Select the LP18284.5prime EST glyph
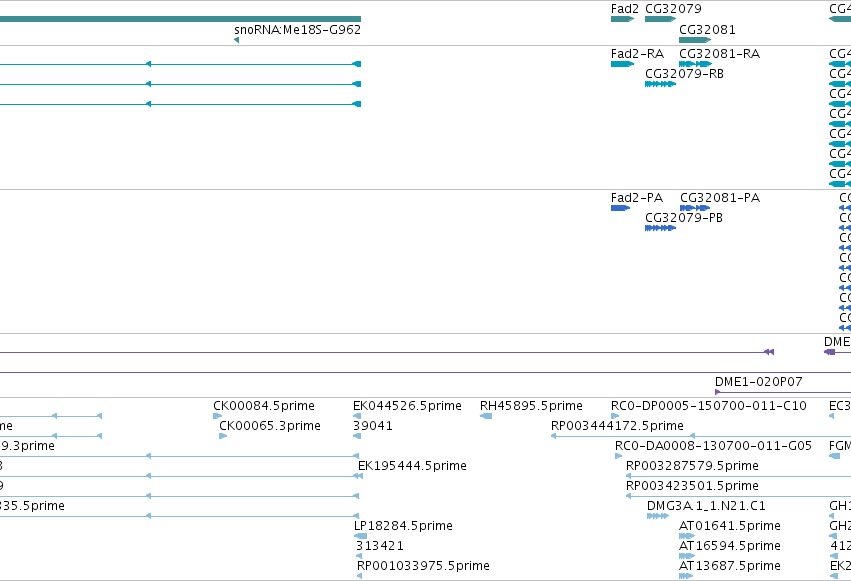851x581 pixels. [360, 536]
